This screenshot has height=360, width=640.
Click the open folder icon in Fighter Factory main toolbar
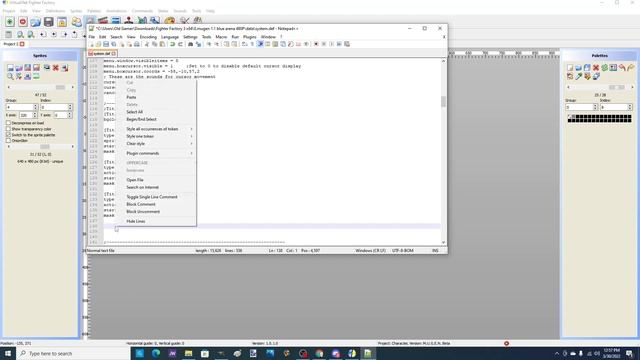pyautogui.click(x=36, y=22)
